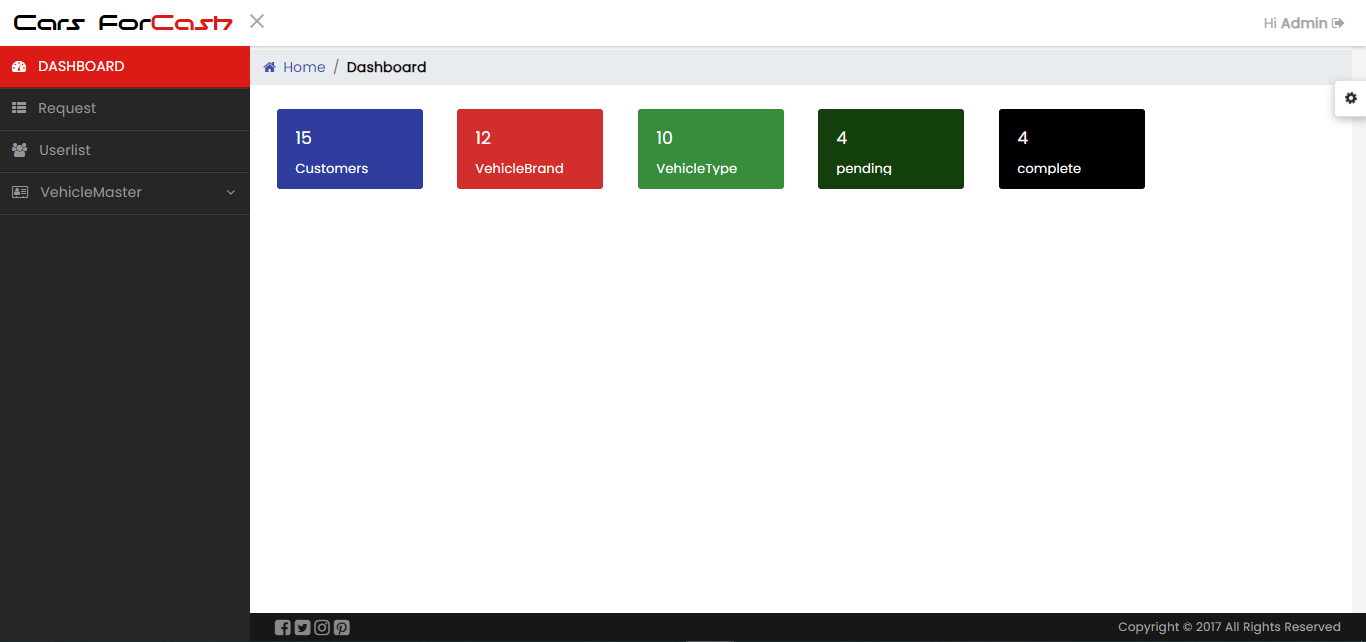Open the dark green pending card
This screenshot has height=642, width=1366.
(x=891, y=149)
